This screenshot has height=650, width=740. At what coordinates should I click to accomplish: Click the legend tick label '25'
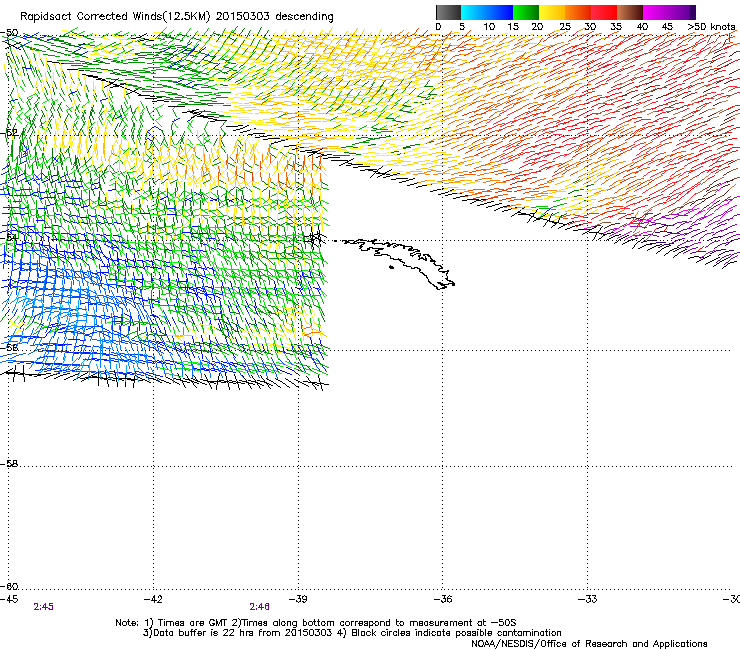(565, 27)
